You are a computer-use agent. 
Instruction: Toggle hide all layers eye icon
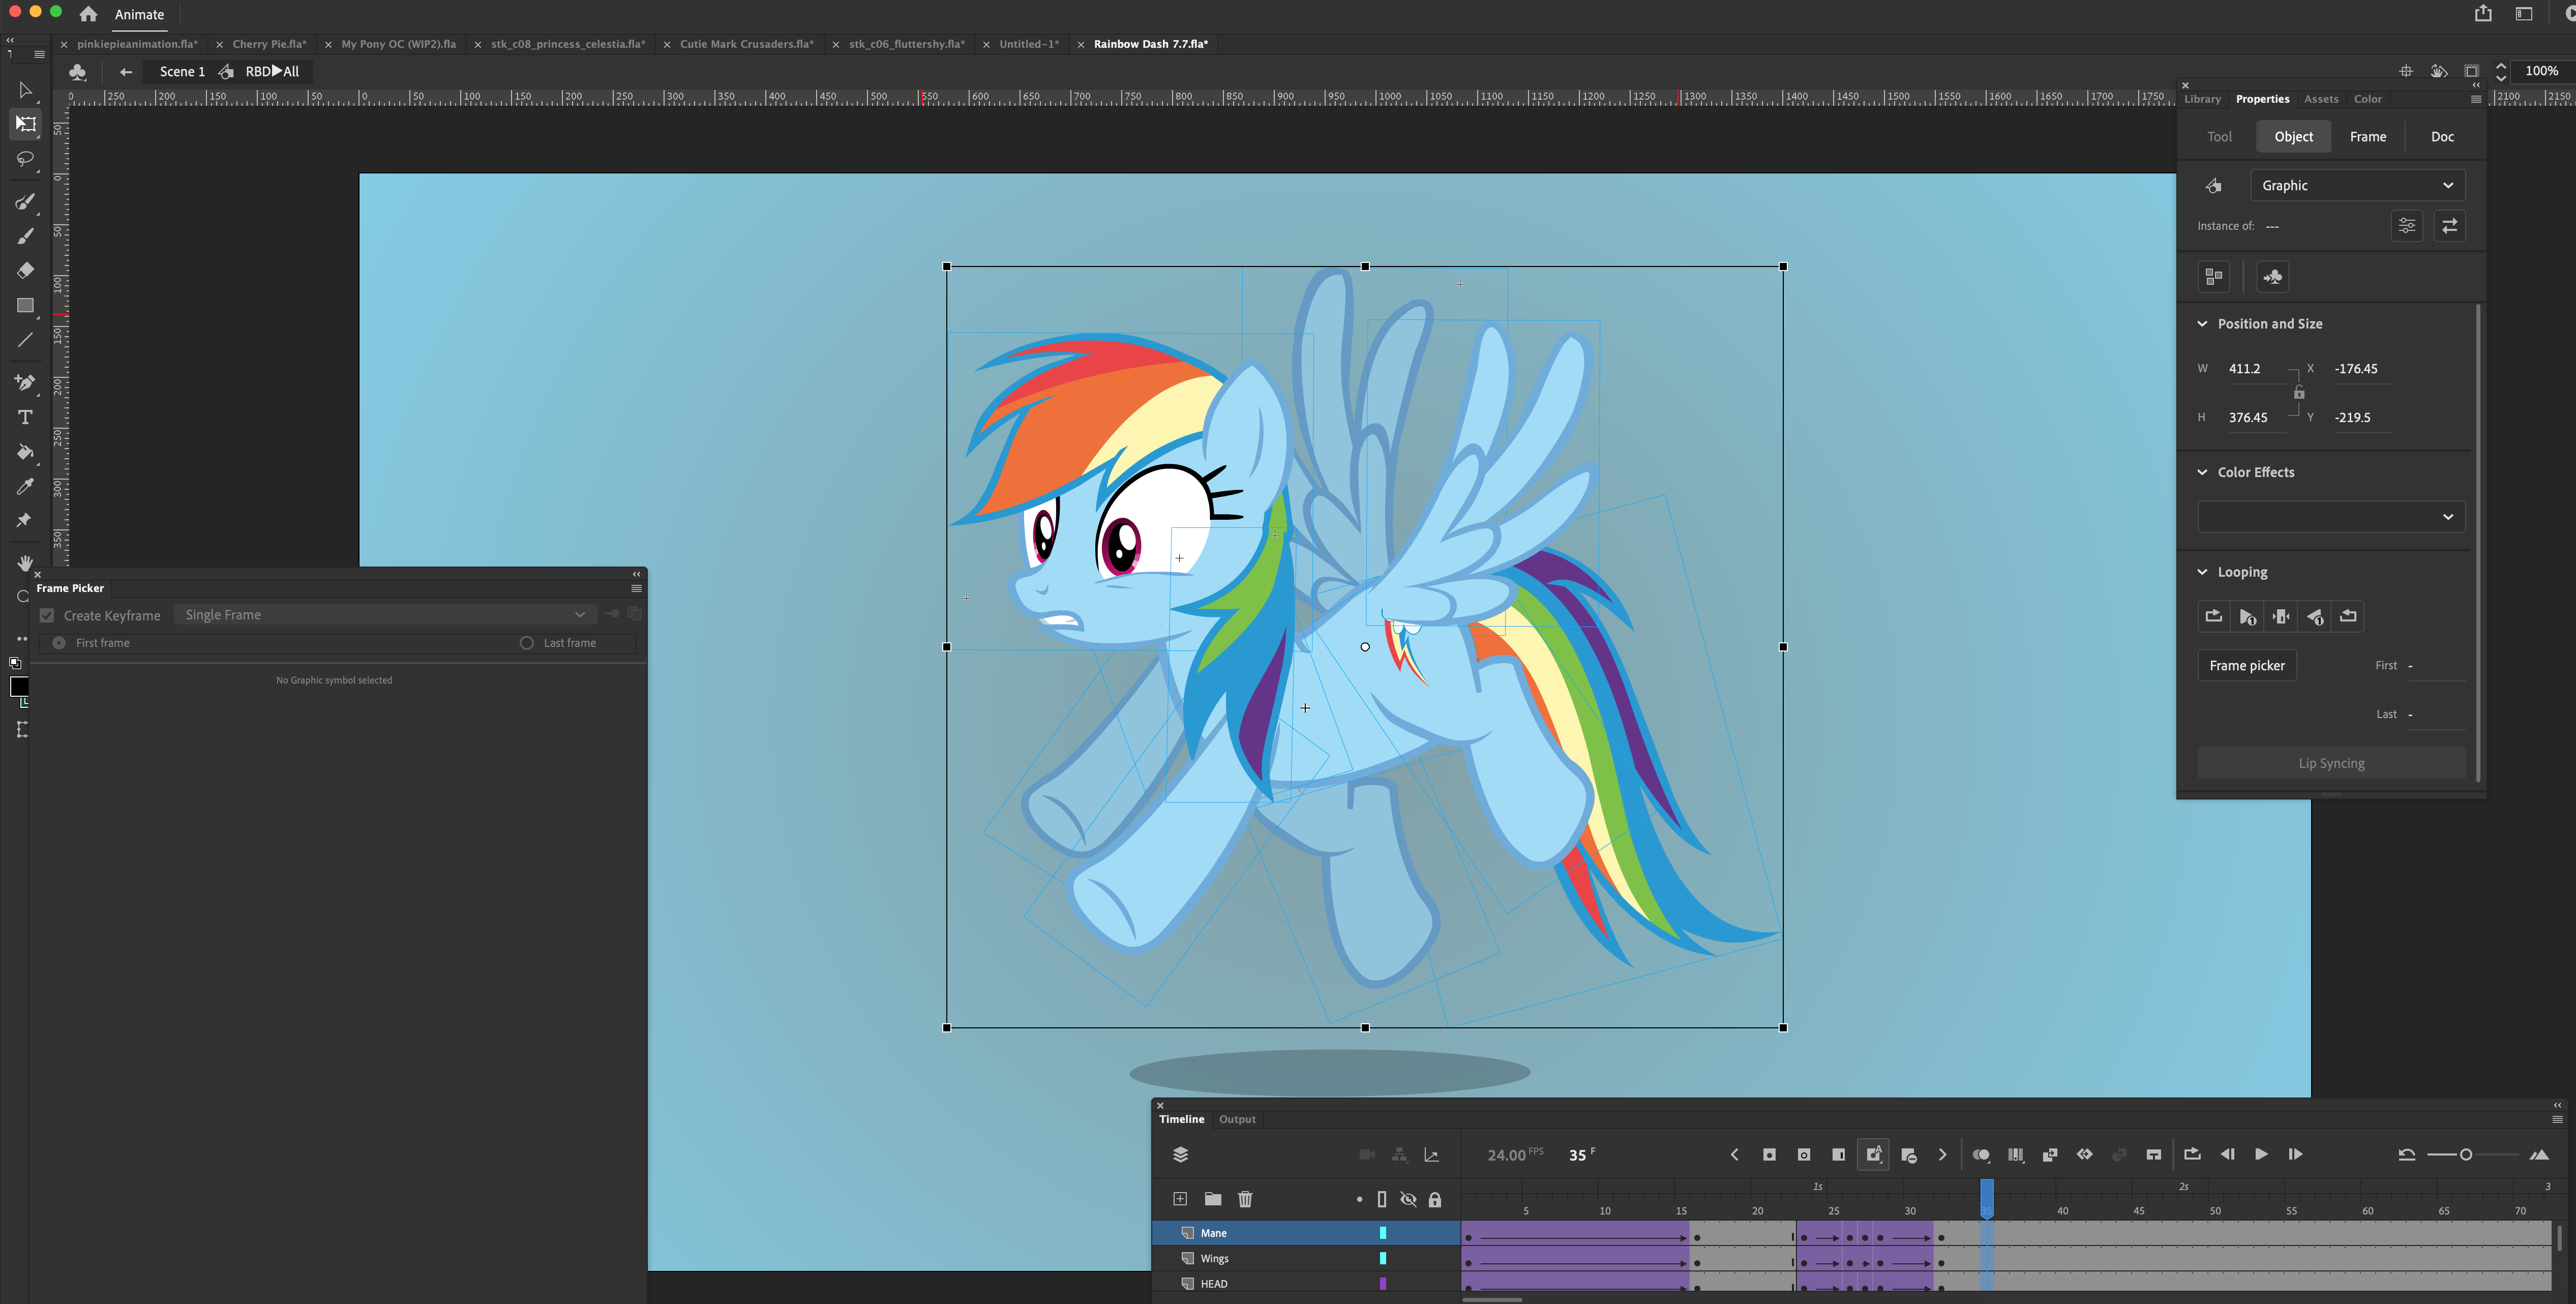1408,1199
